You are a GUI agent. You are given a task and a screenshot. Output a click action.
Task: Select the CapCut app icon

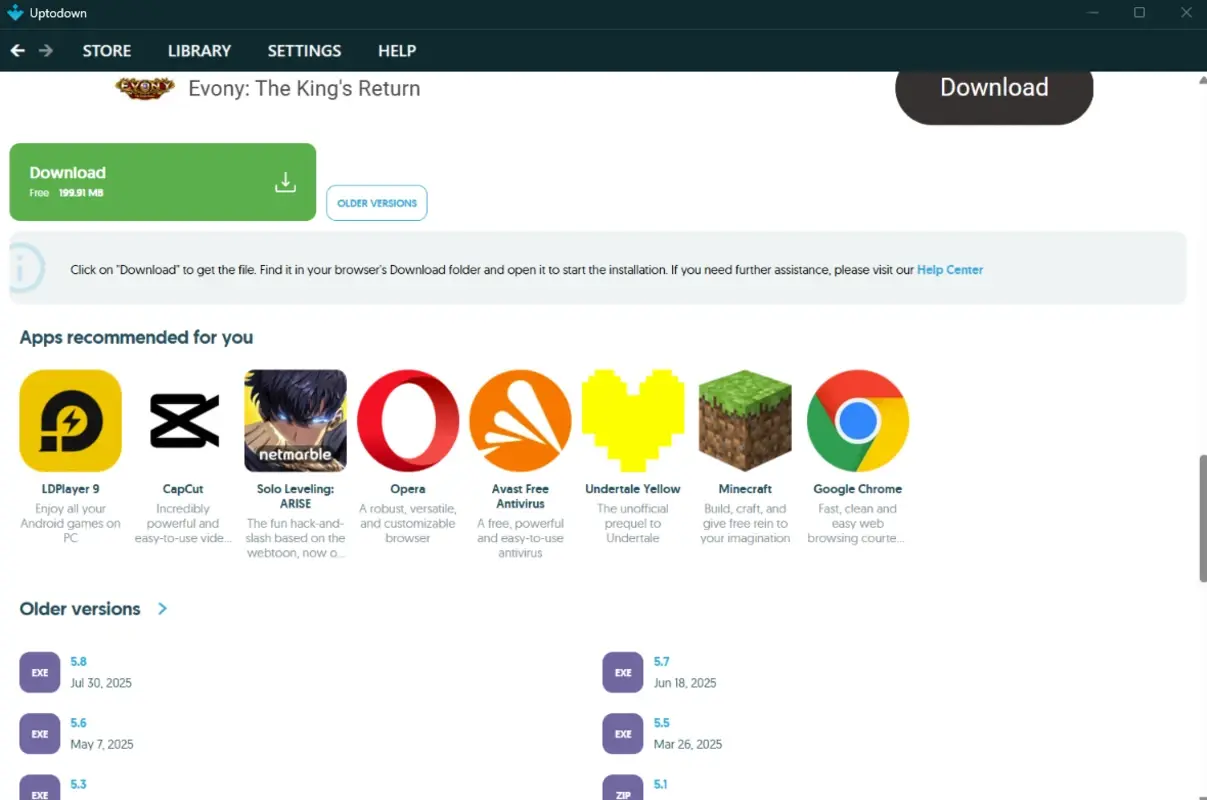(183, 420)
